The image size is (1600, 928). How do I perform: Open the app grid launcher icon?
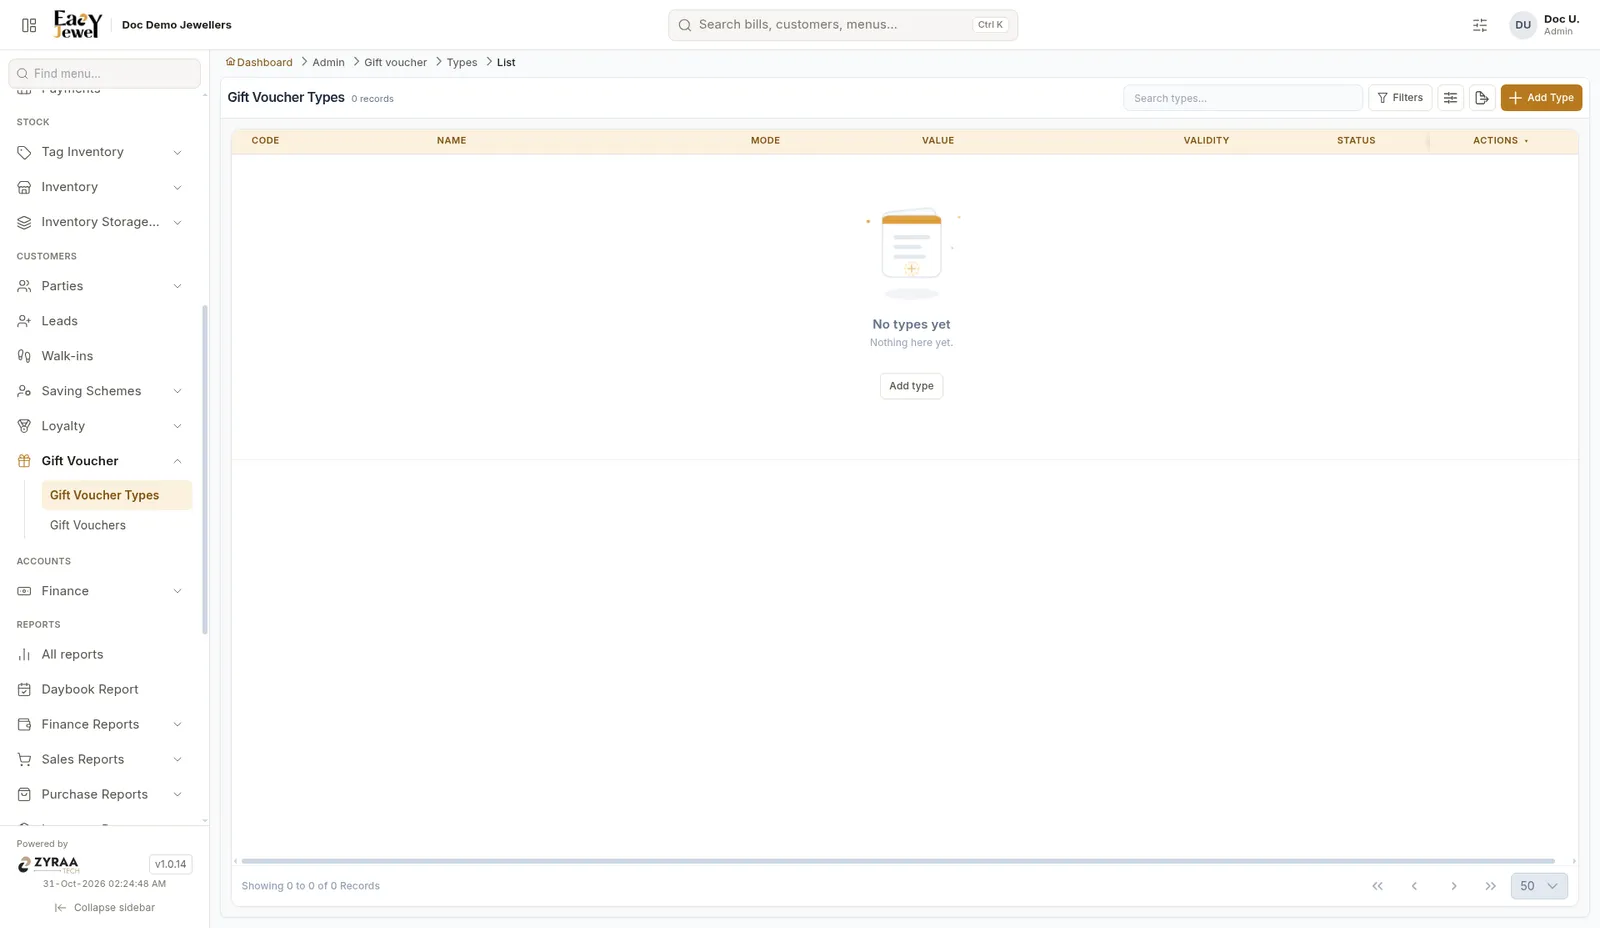(29, 25)
